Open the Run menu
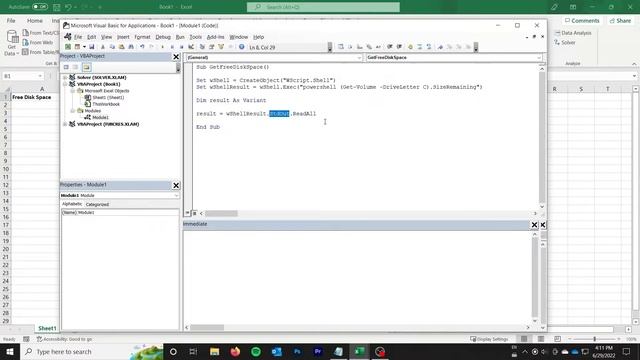The height and width of the screenshot is (360, 640). pos(180,37)
